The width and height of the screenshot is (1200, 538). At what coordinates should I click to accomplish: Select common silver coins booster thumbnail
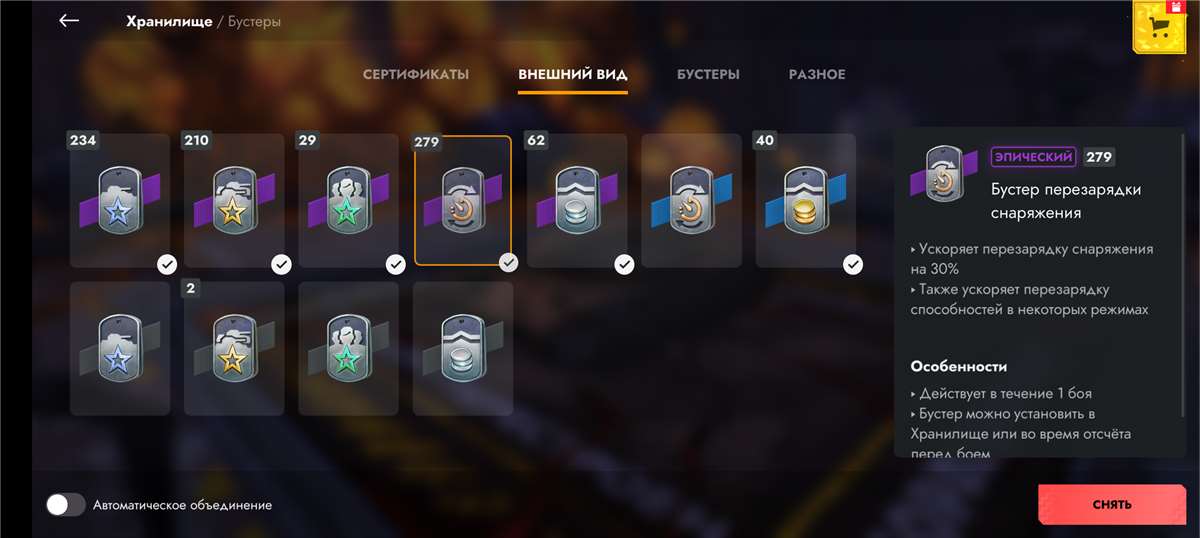[463, 348]
